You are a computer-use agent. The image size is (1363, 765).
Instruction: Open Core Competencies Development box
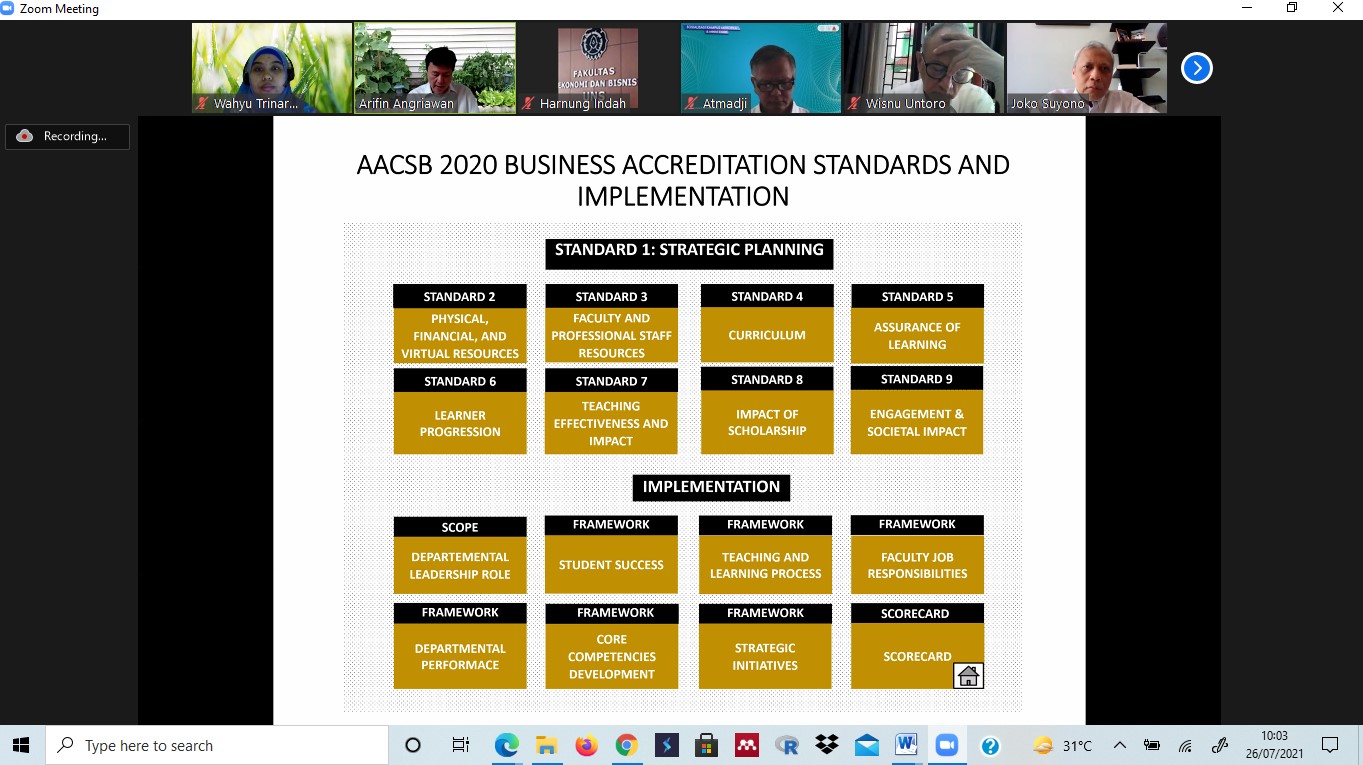611,656
